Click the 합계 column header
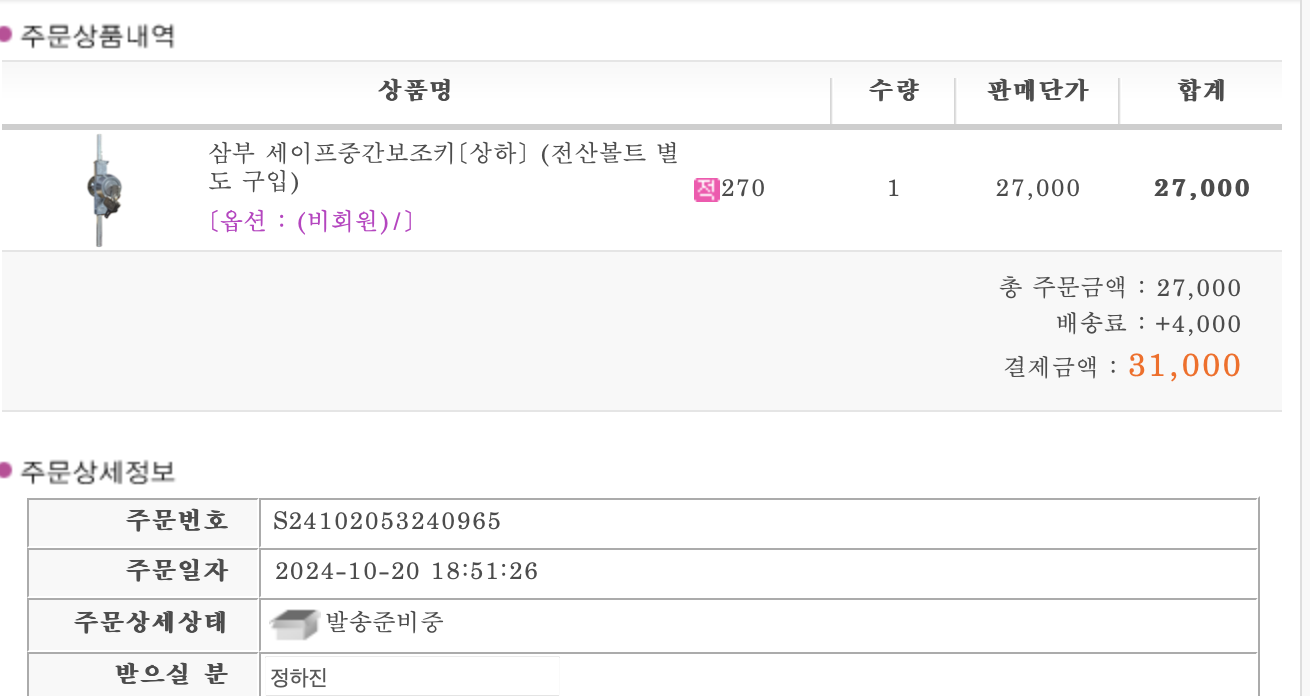The image size is (1310, 696). [x=1201, y=92]
